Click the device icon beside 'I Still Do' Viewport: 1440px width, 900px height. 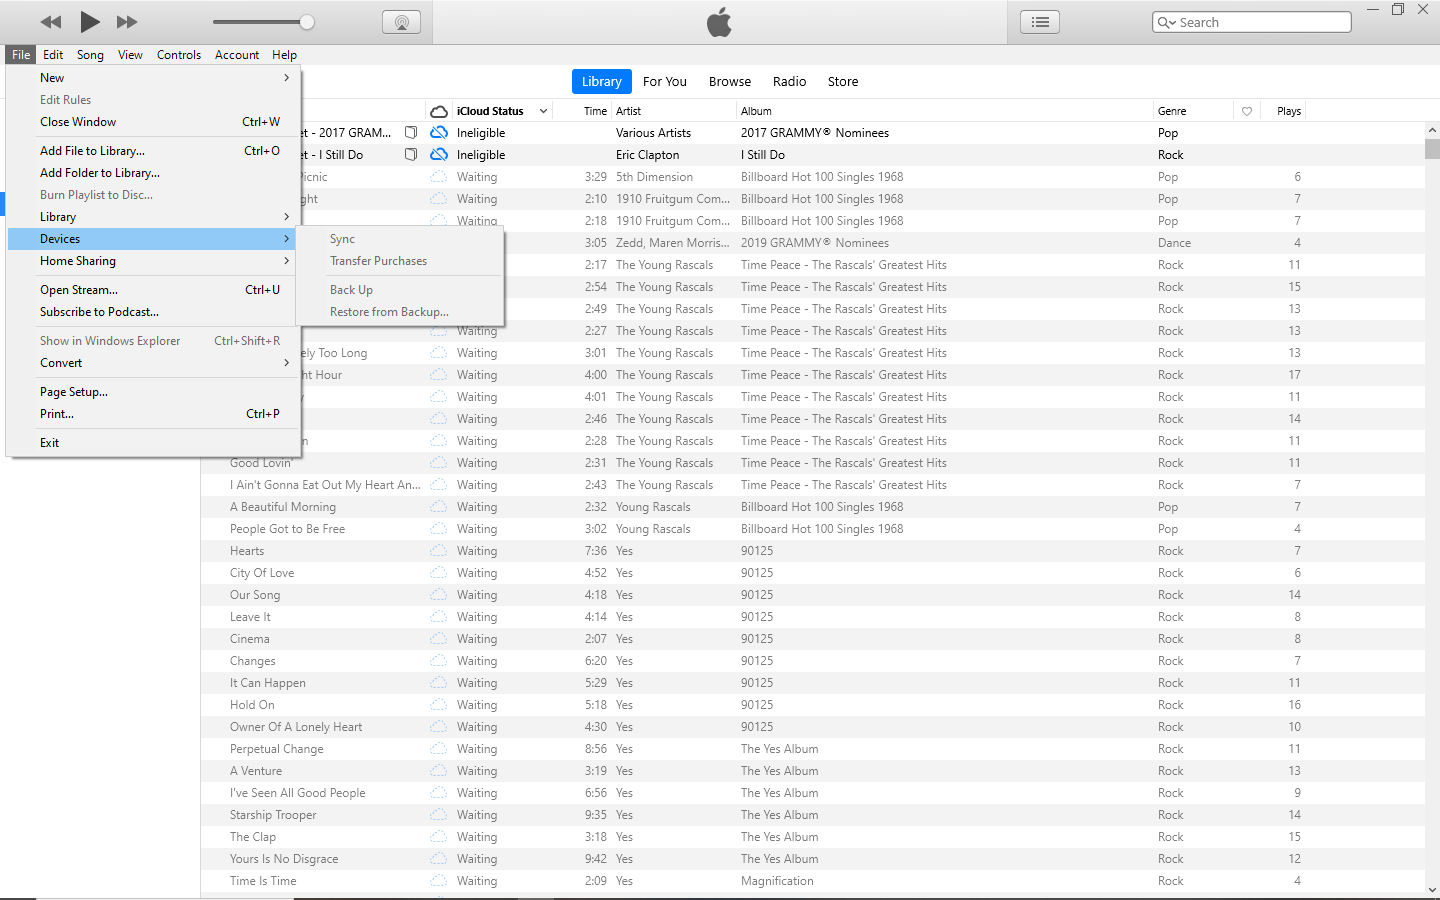click(x=410, y=154)
